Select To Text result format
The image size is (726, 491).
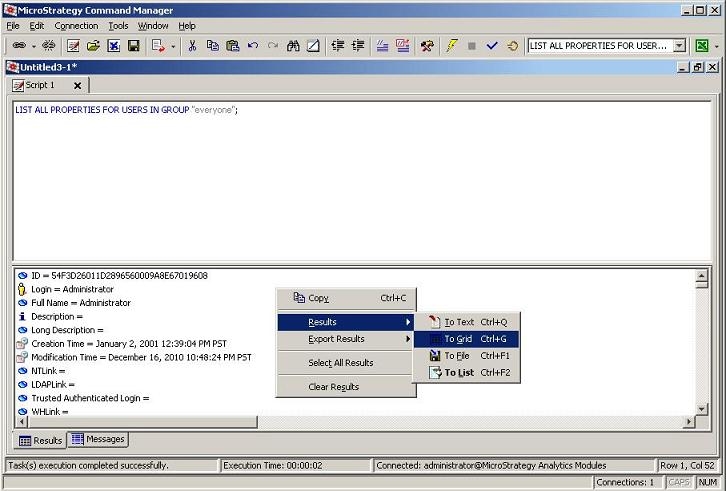coord(466,322)
